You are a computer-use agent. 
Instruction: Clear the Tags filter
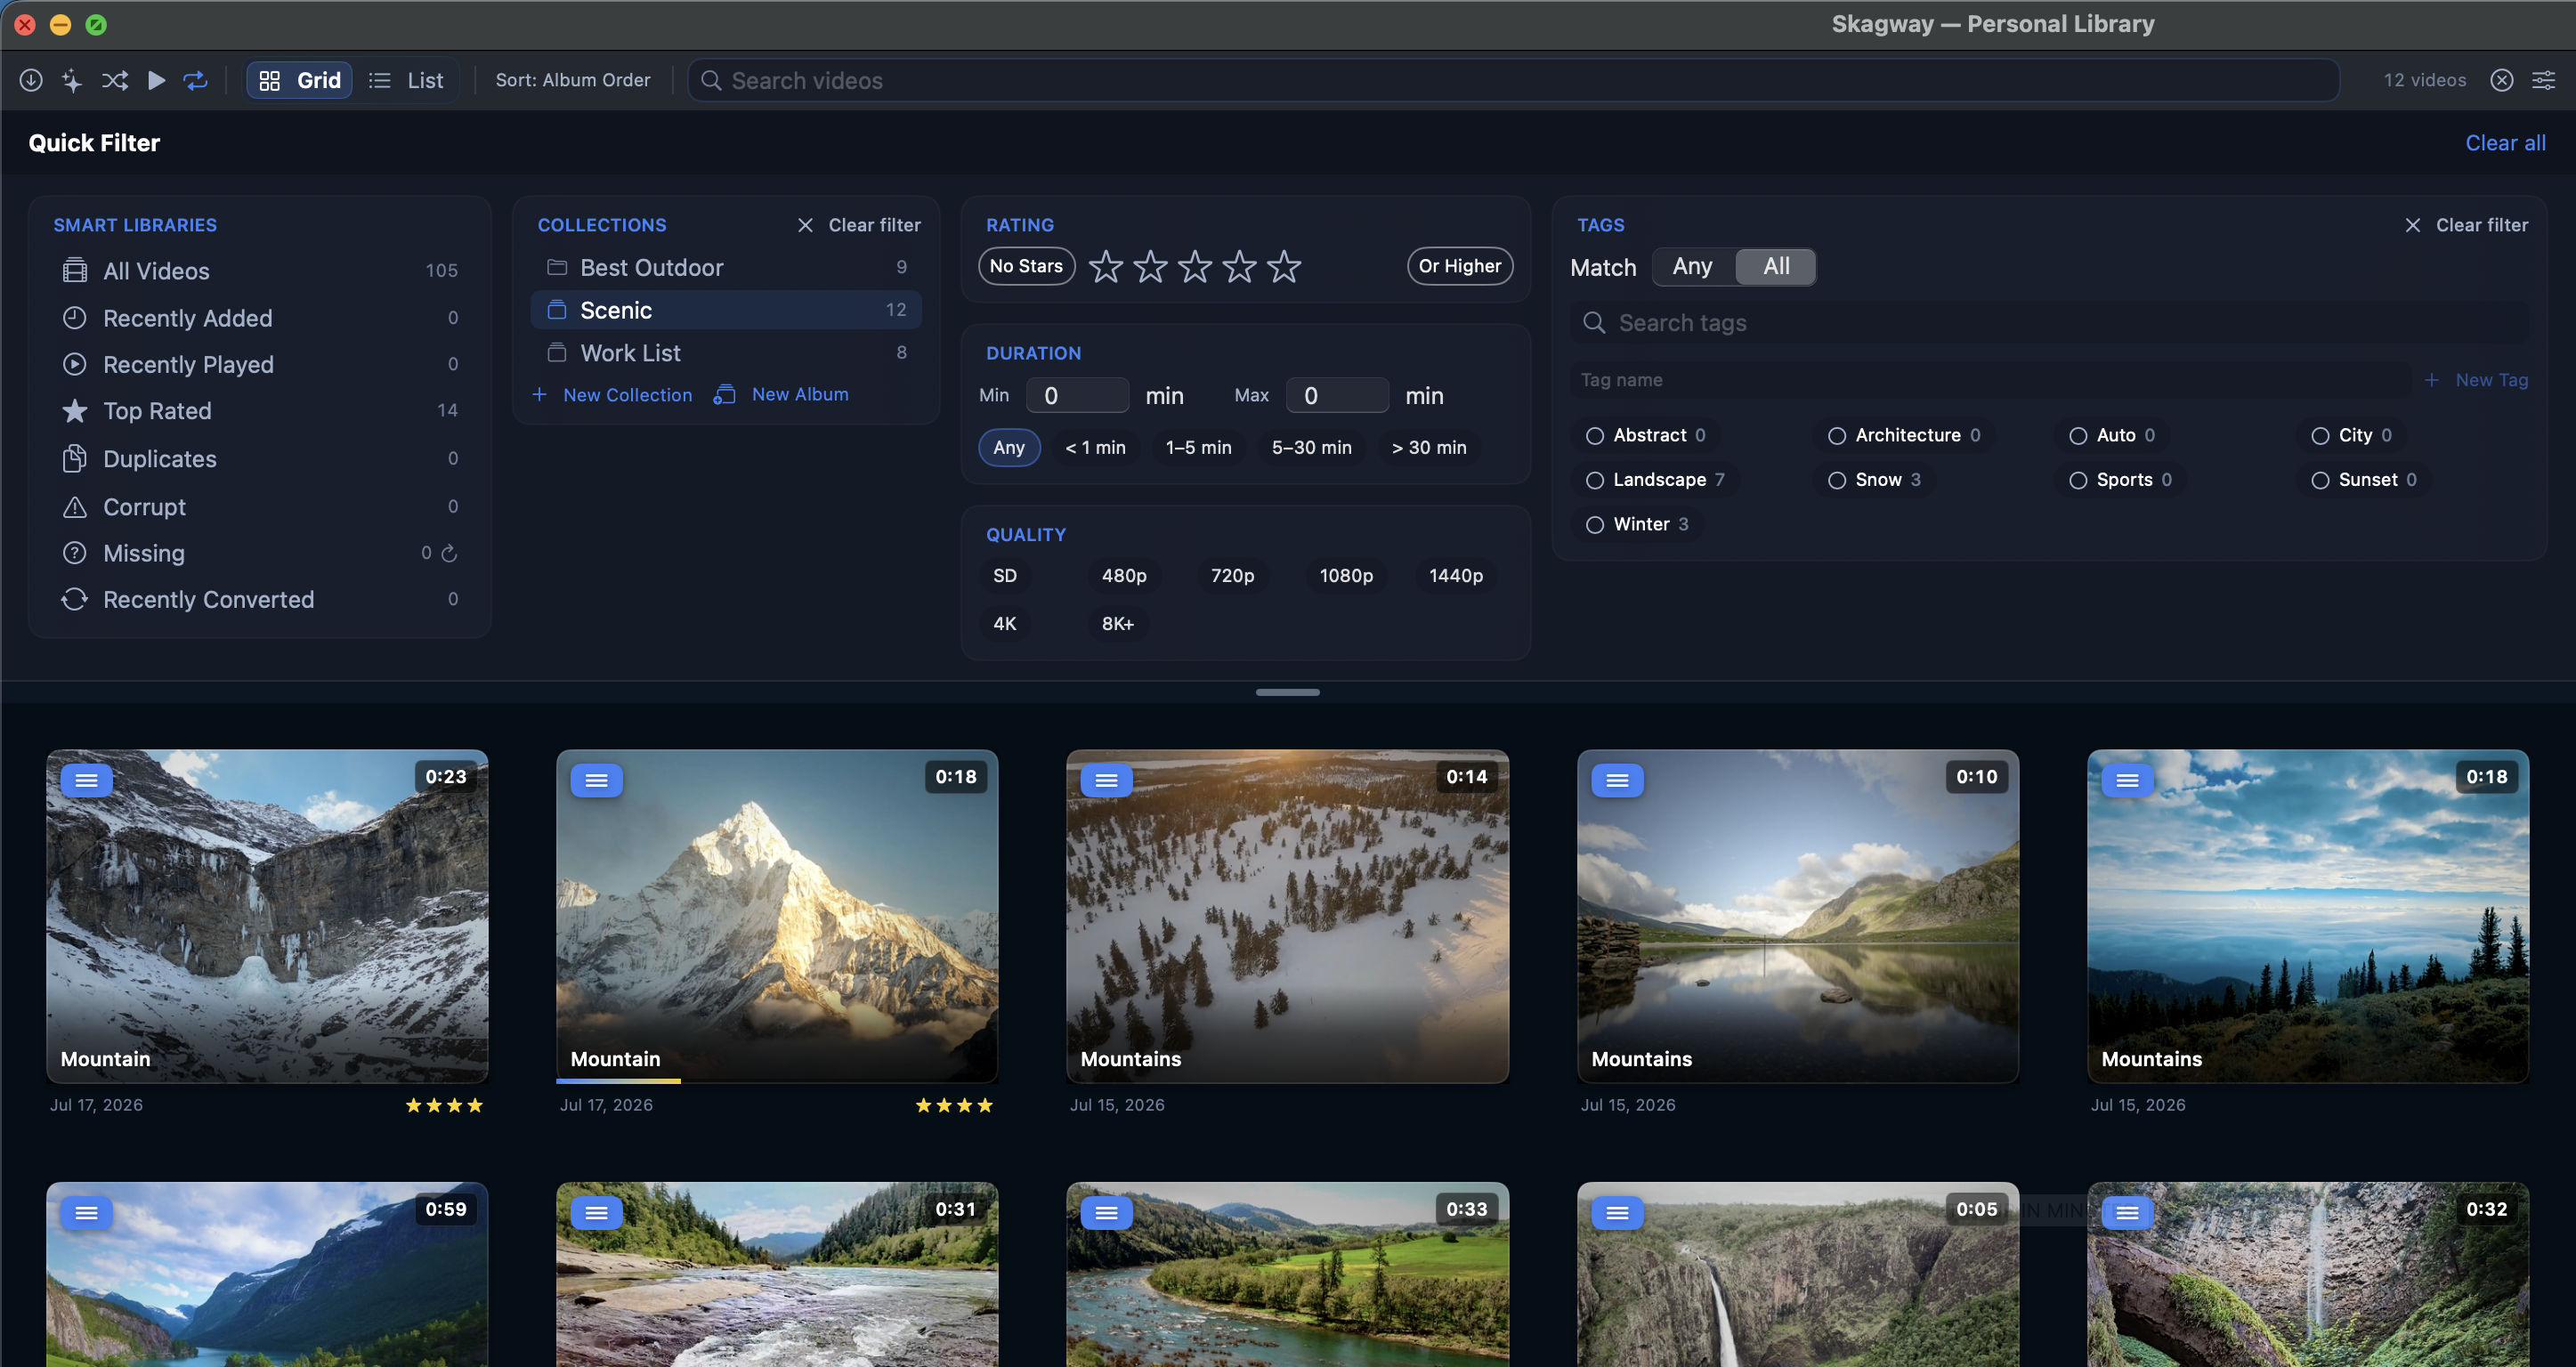pos(2466,225)
